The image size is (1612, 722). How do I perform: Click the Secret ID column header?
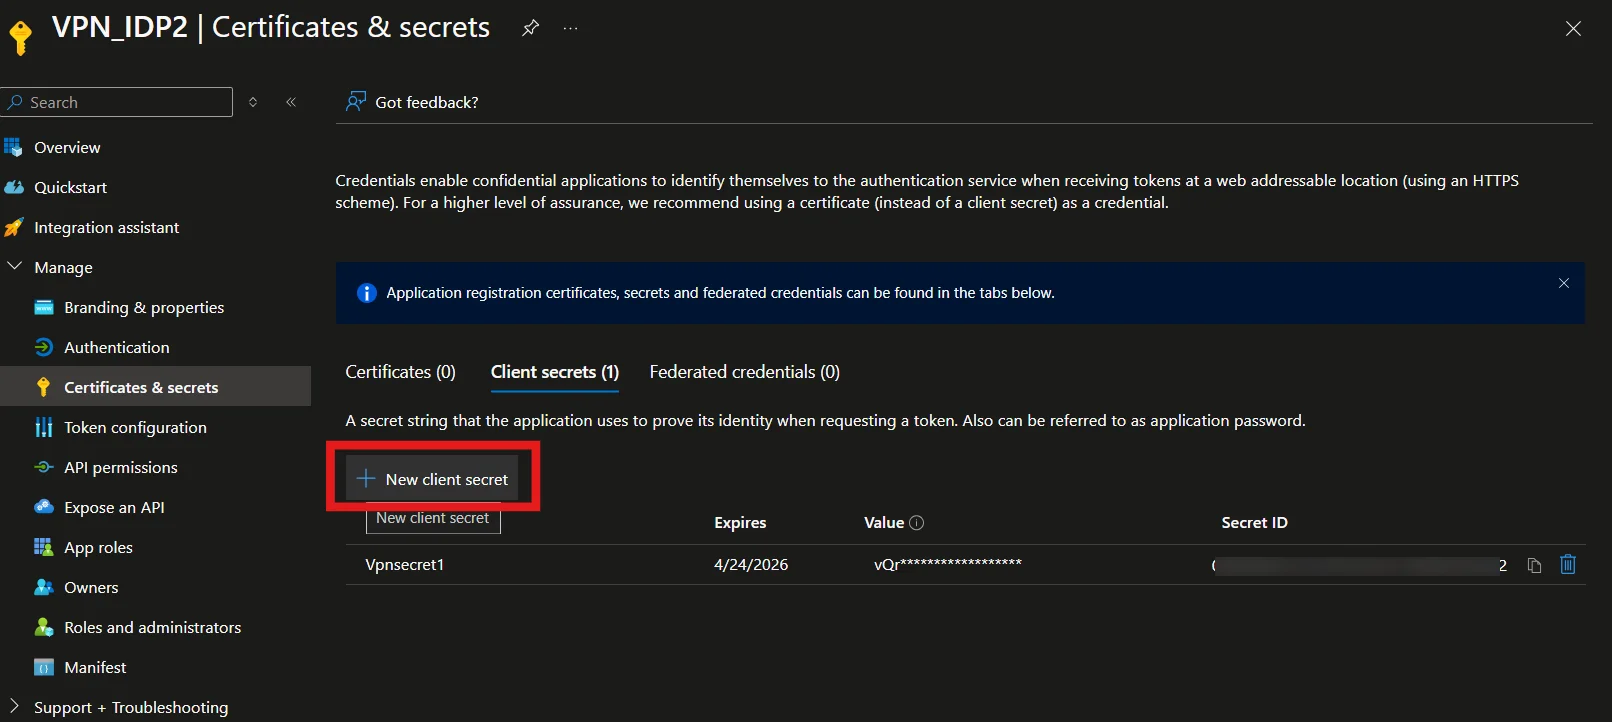coord(1254,522)
